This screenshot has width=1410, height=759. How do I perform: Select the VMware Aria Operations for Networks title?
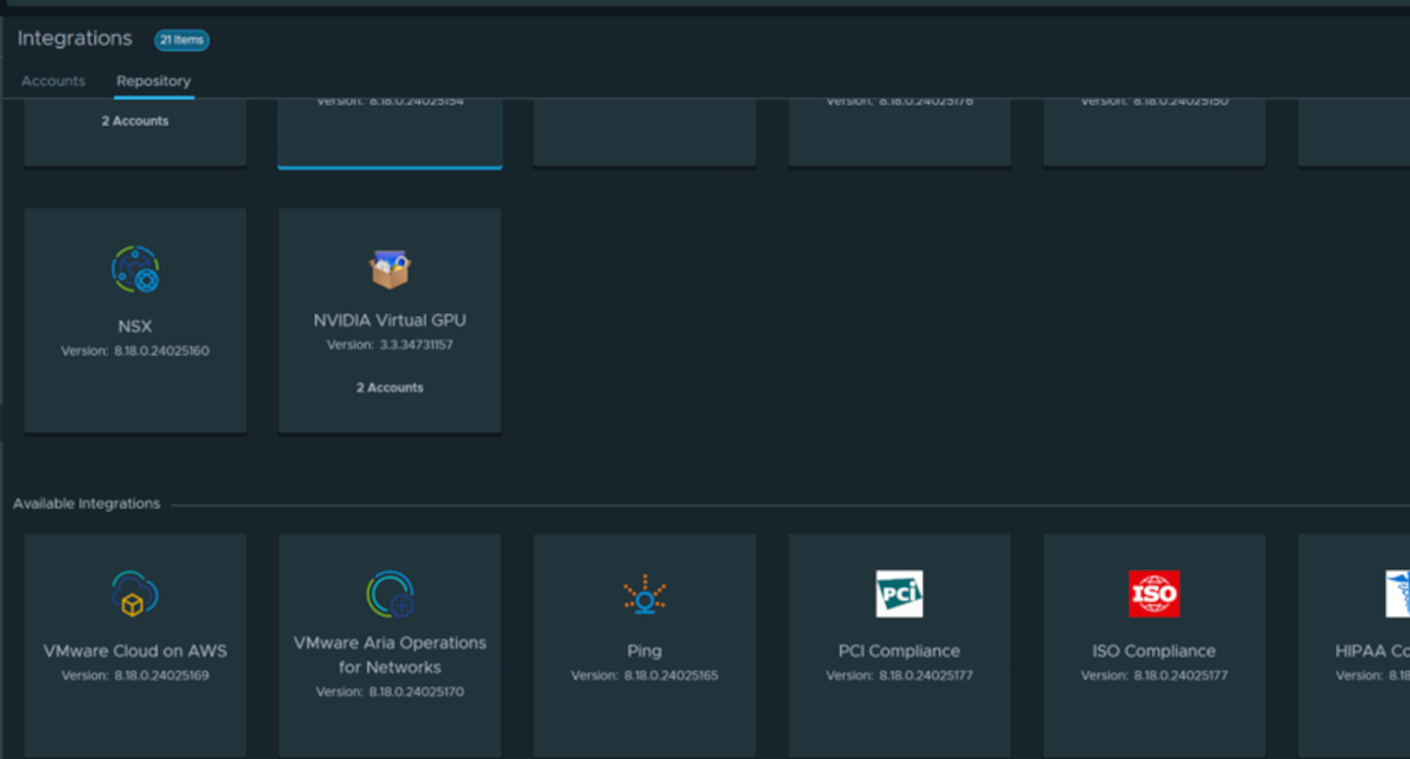(x=390, y=655)
